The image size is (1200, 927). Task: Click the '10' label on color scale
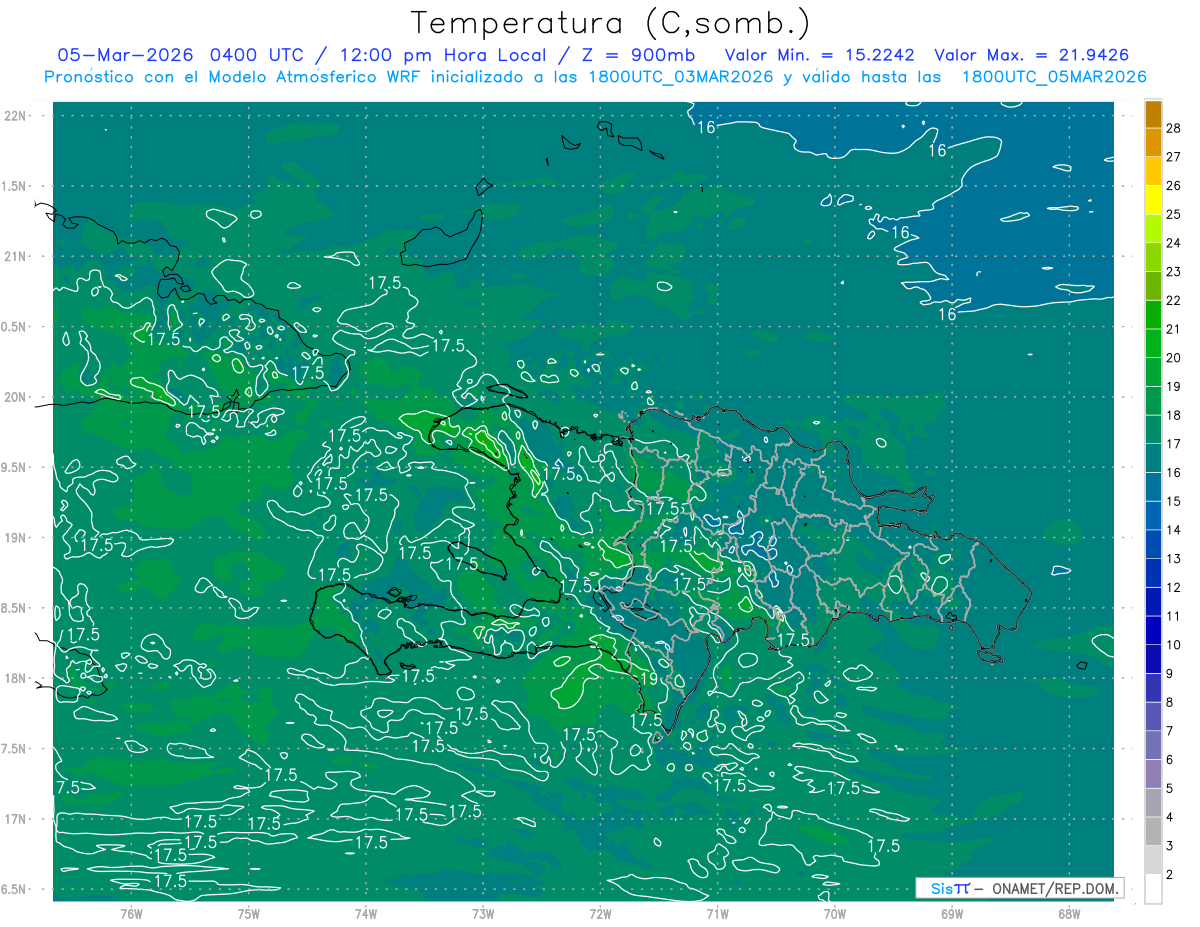(1173, 645)
